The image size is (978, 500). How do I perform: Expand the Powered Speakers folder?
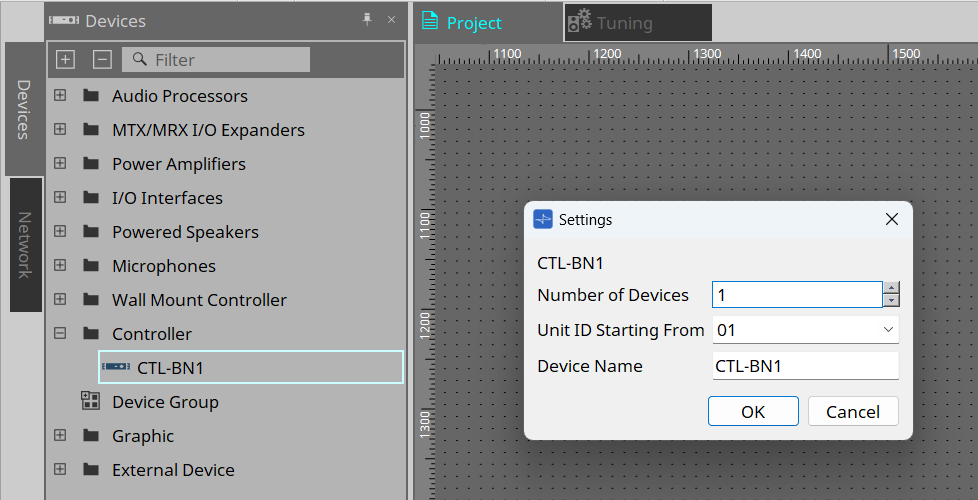click(60, 231)
